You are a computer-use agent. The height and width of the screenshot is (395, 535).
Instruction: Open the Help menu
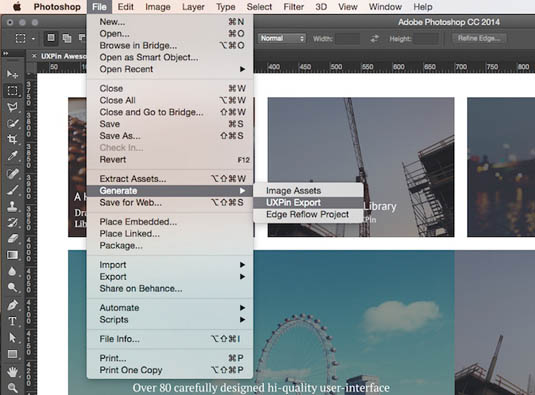pyautogui.click(x=423, y=7)
